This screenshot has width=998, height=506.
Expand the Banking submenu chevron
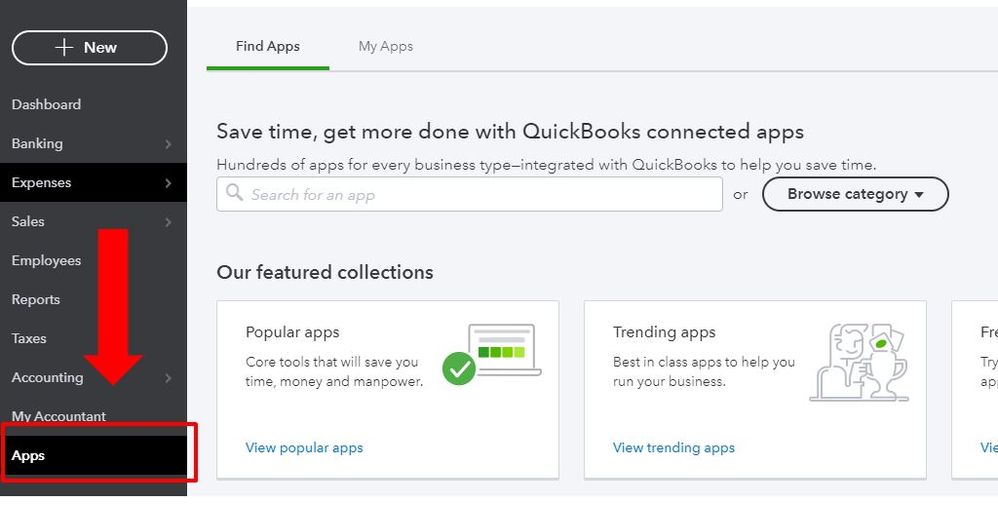(168, 144)
